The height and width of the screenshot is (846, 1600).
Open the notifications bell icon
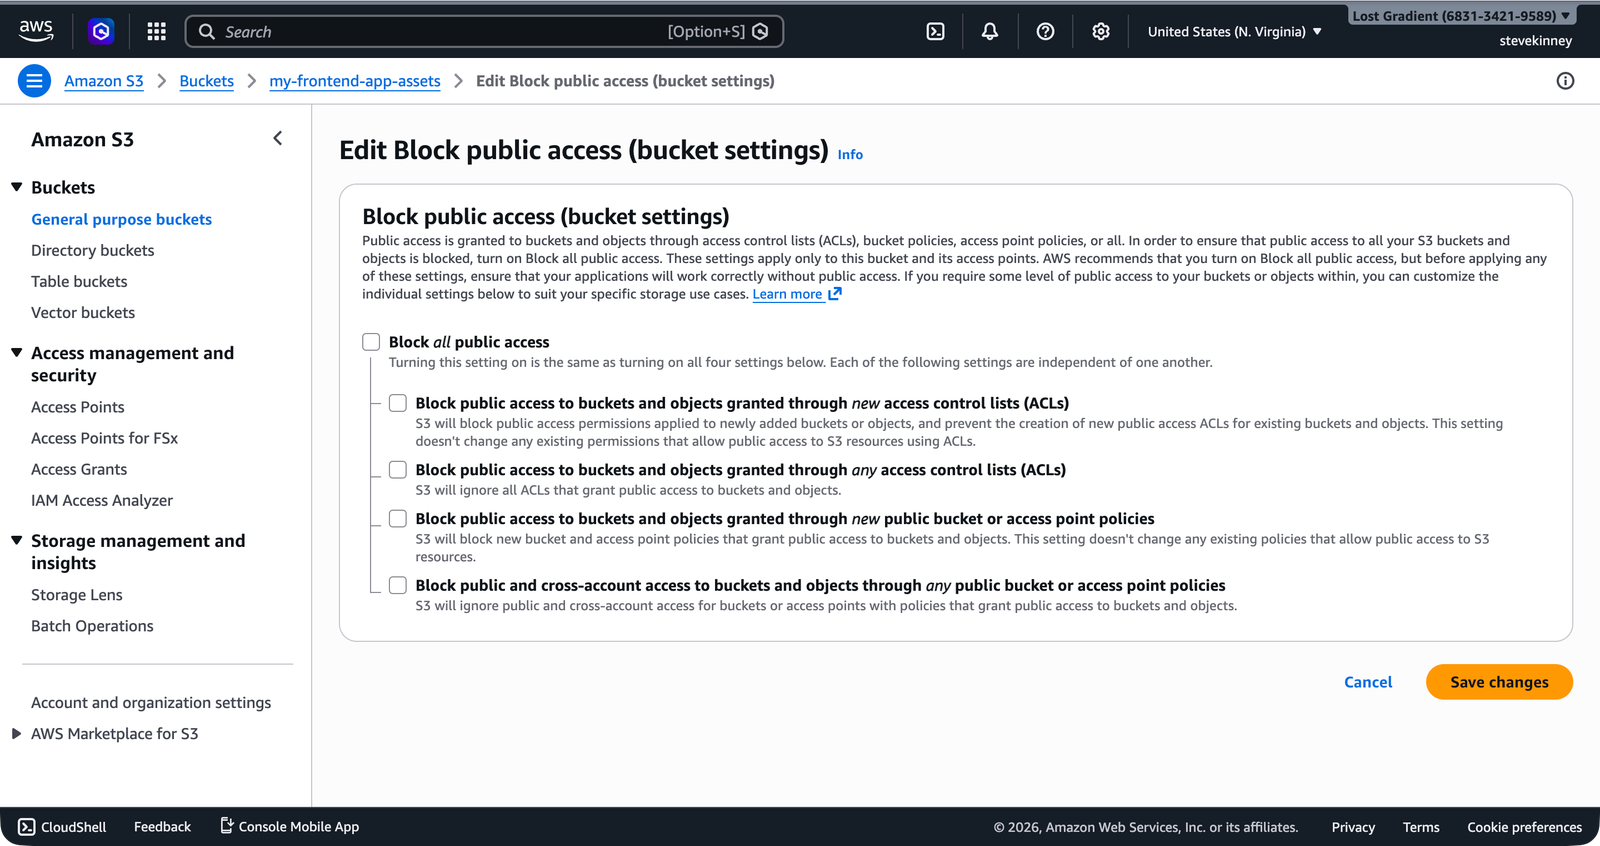[989, 31]
